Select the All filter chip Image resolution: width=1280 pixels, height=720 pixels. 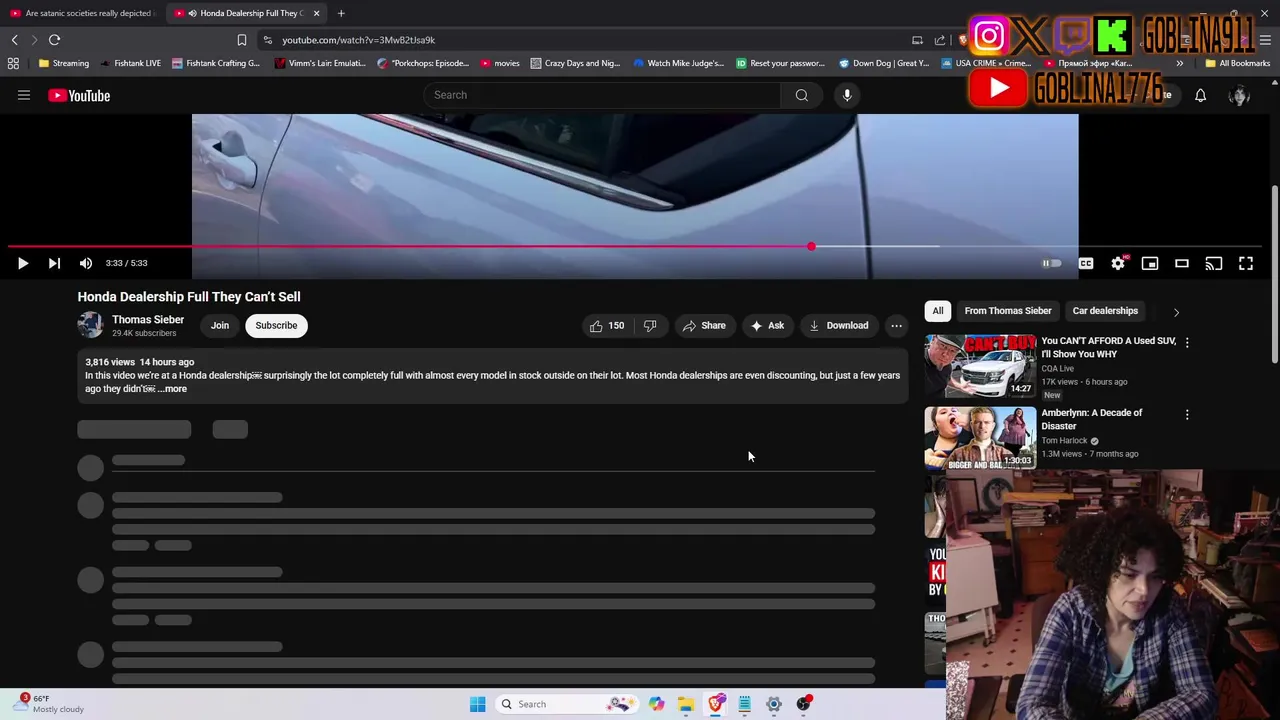click(938, 311)
